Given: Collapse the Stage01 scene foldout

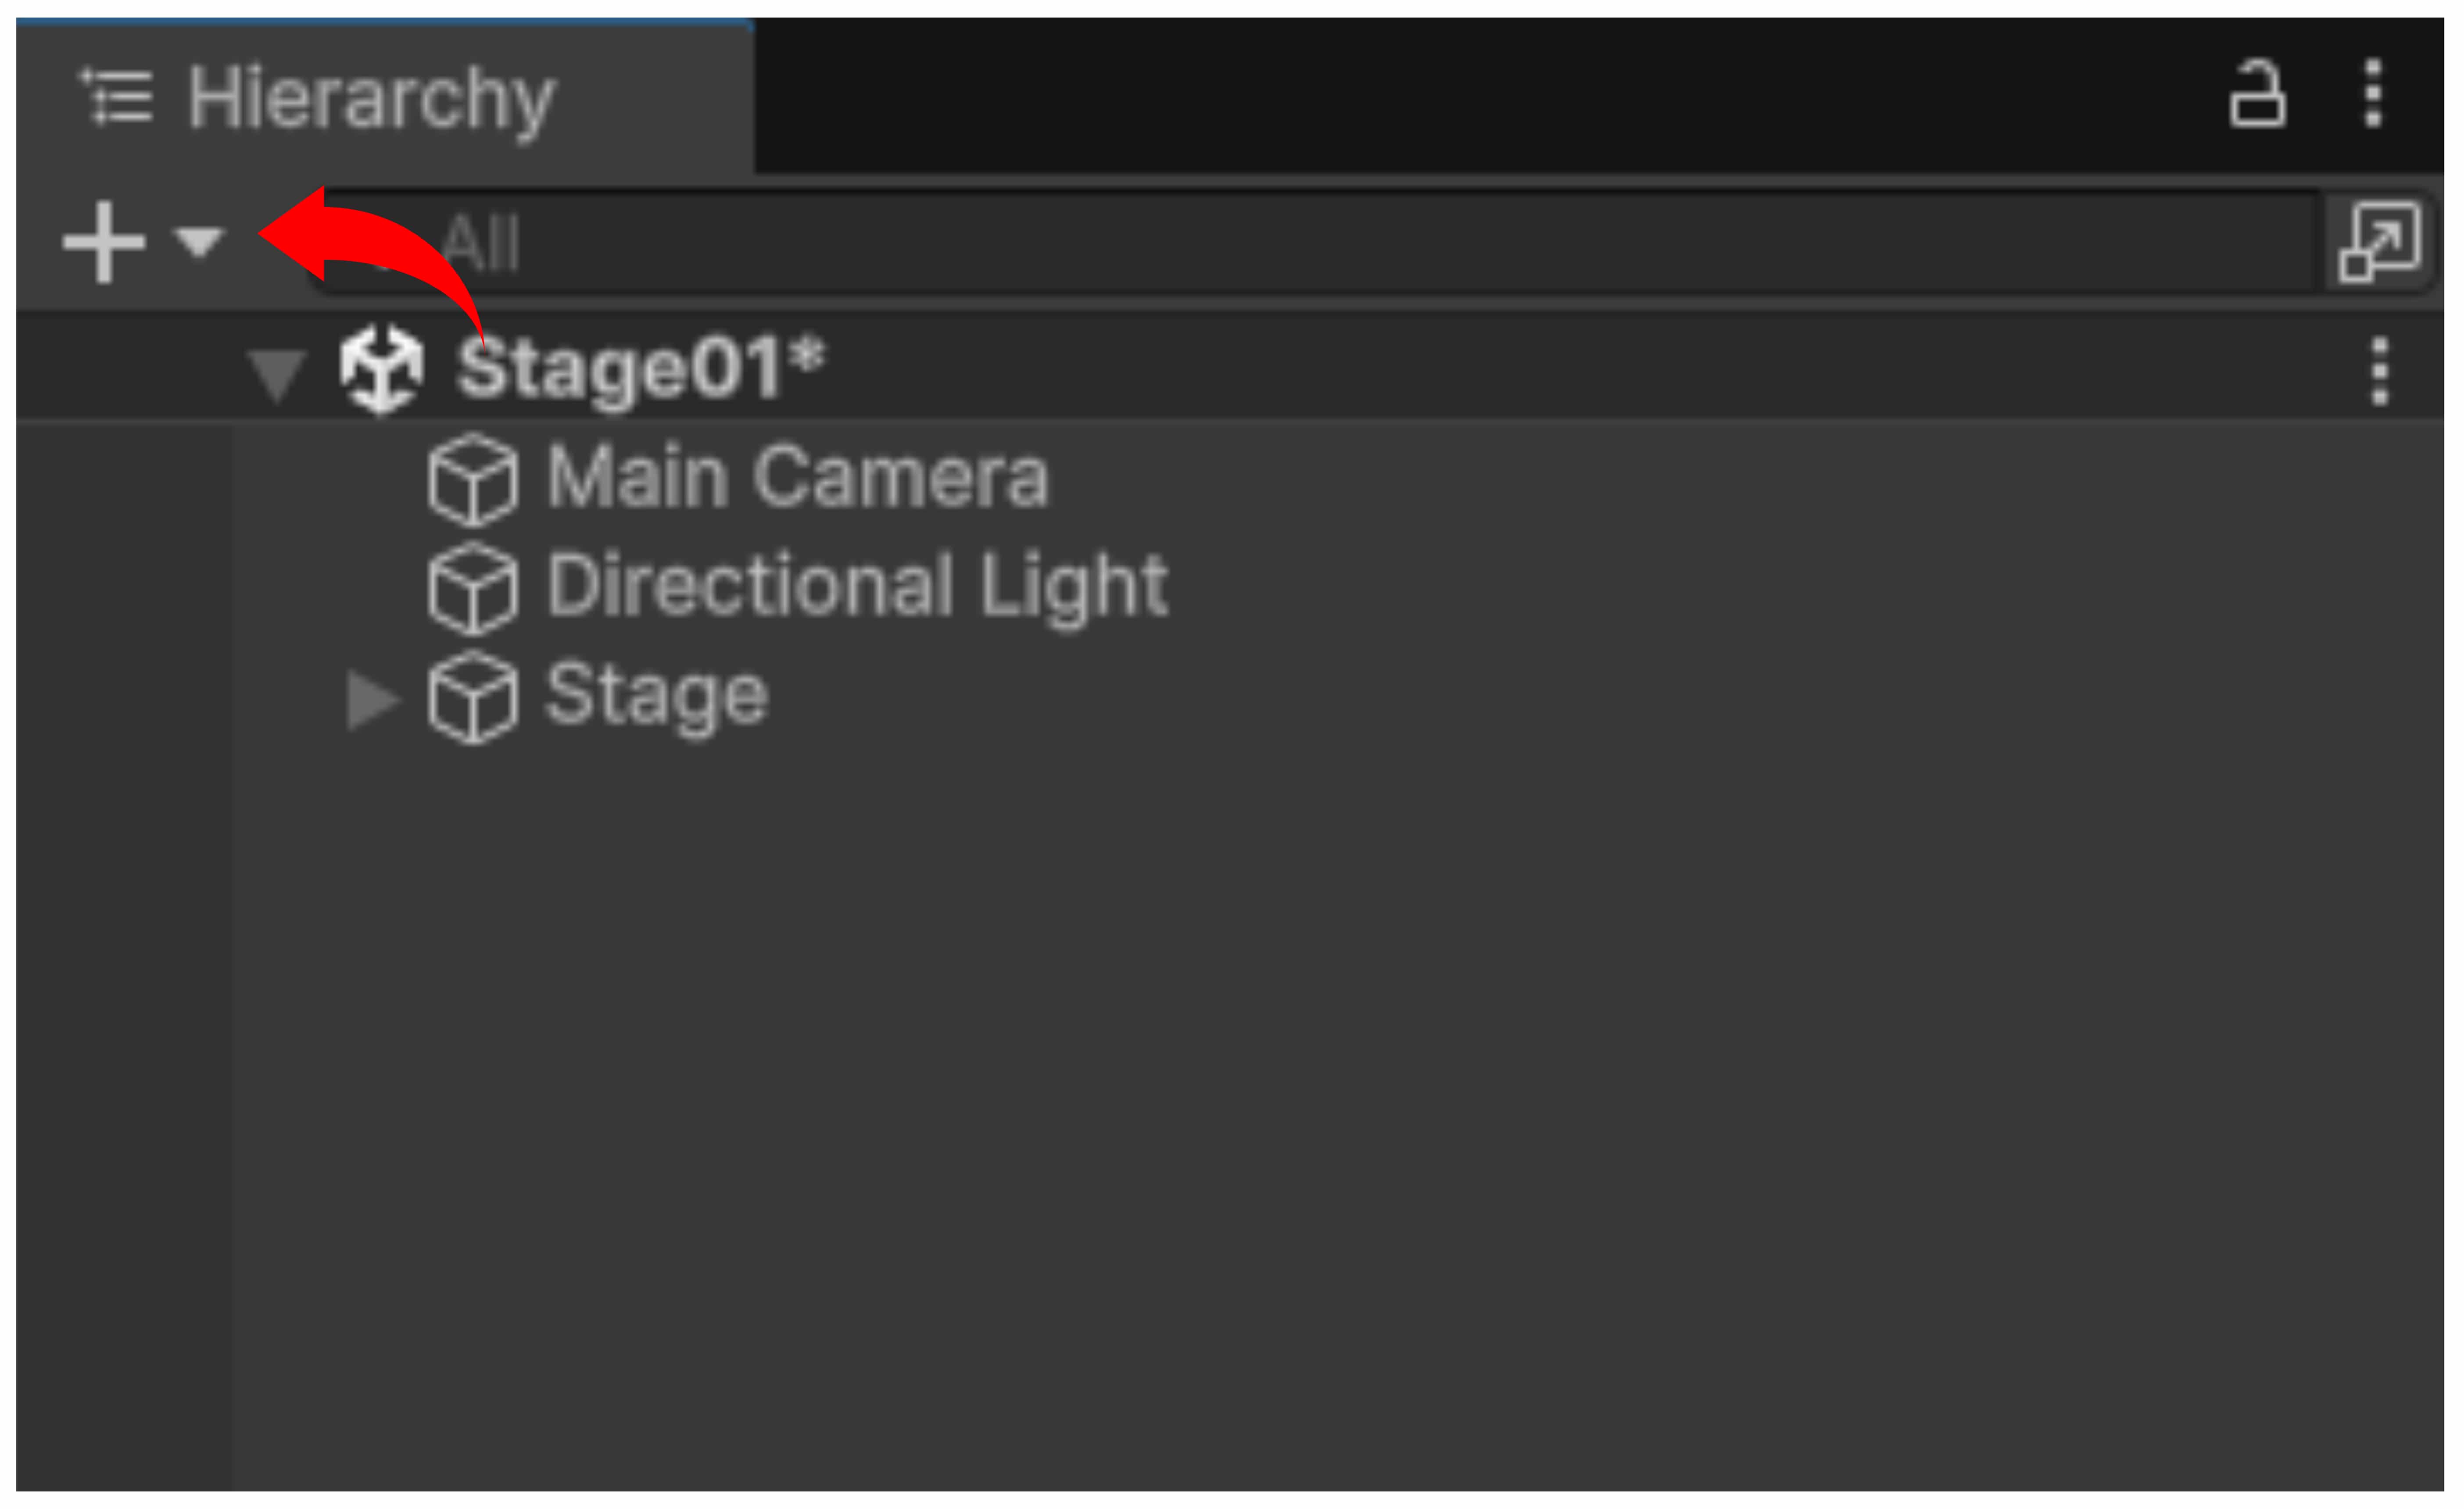Looking at the screenshot, I should coord(277,374).
